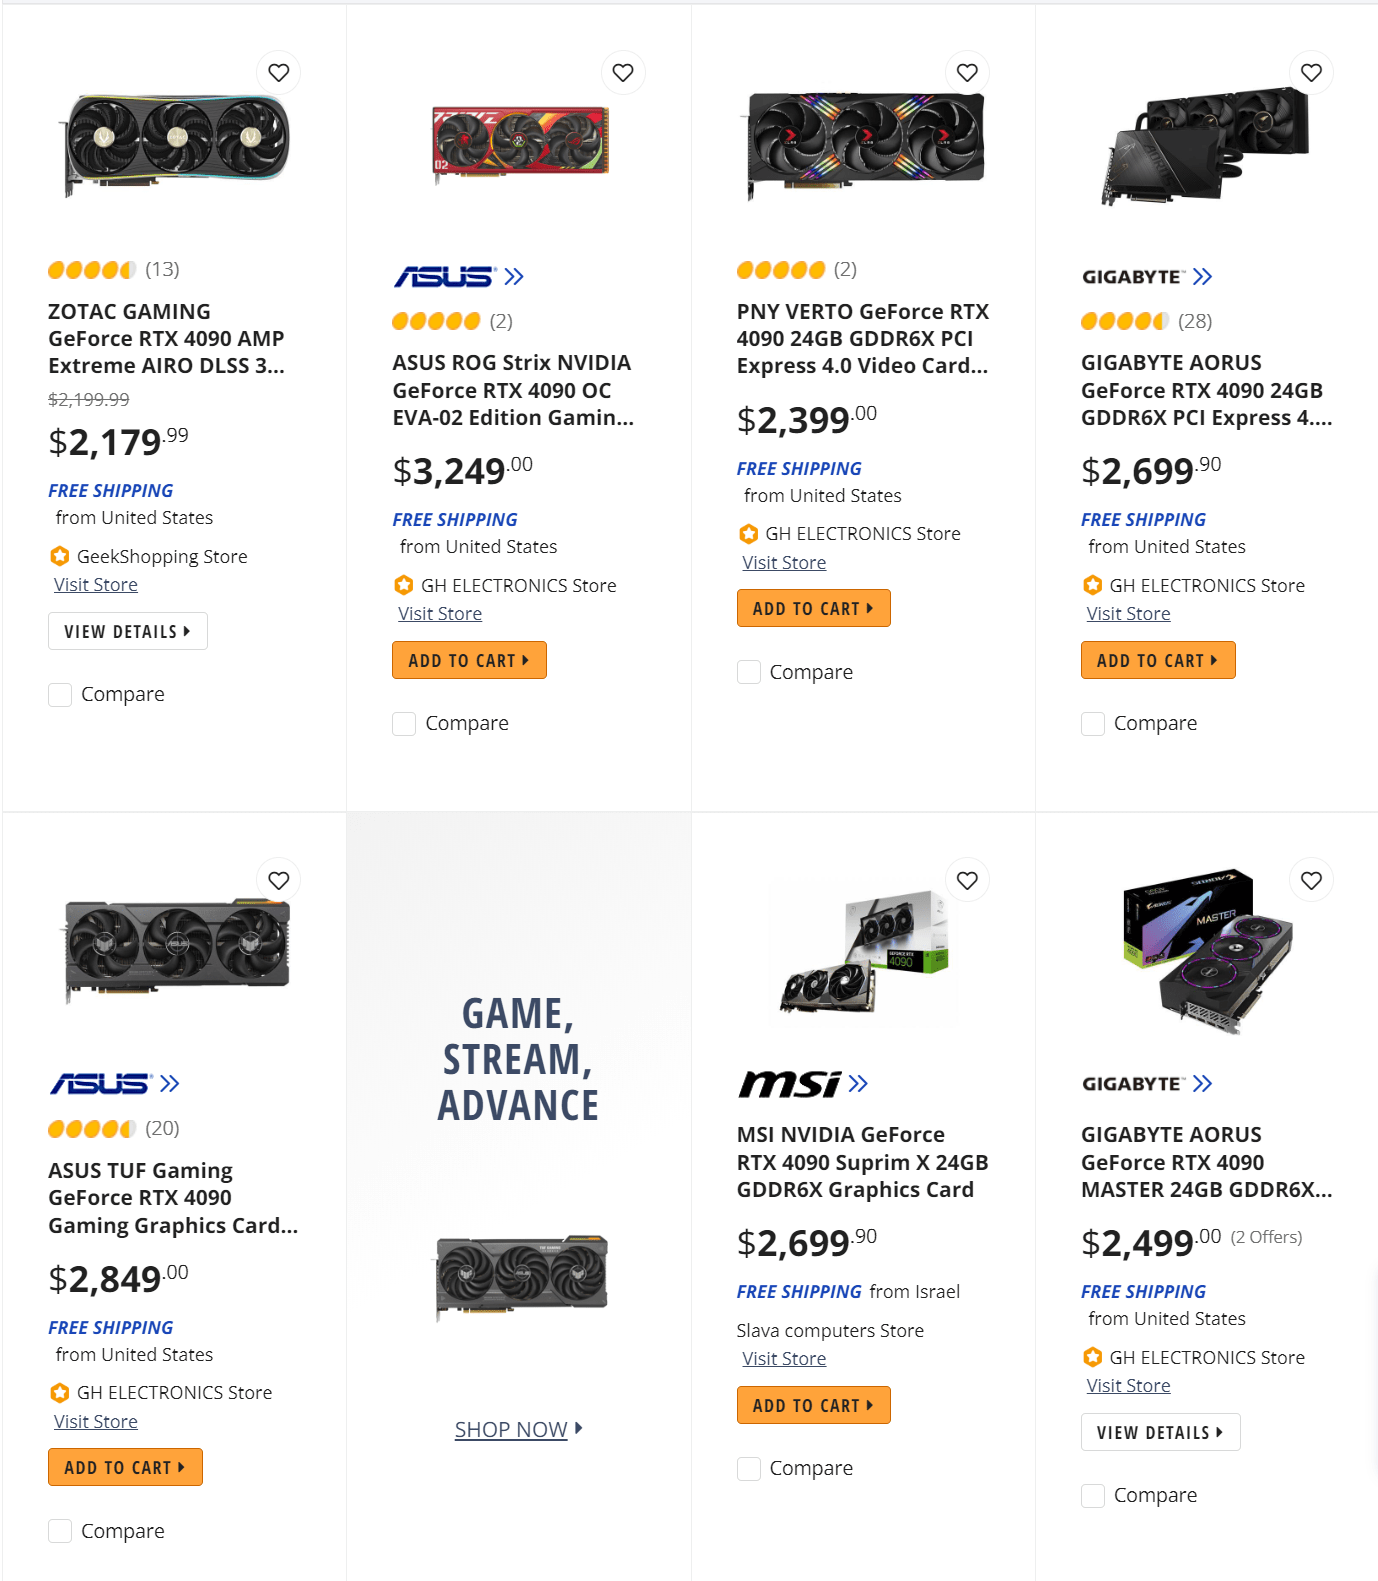Image resolution: width=1378 pixels, height=1581 pixels.
Task: Add the ZOTAC GAMING RTX 4090 to wishlist
Action: (278, 72)
